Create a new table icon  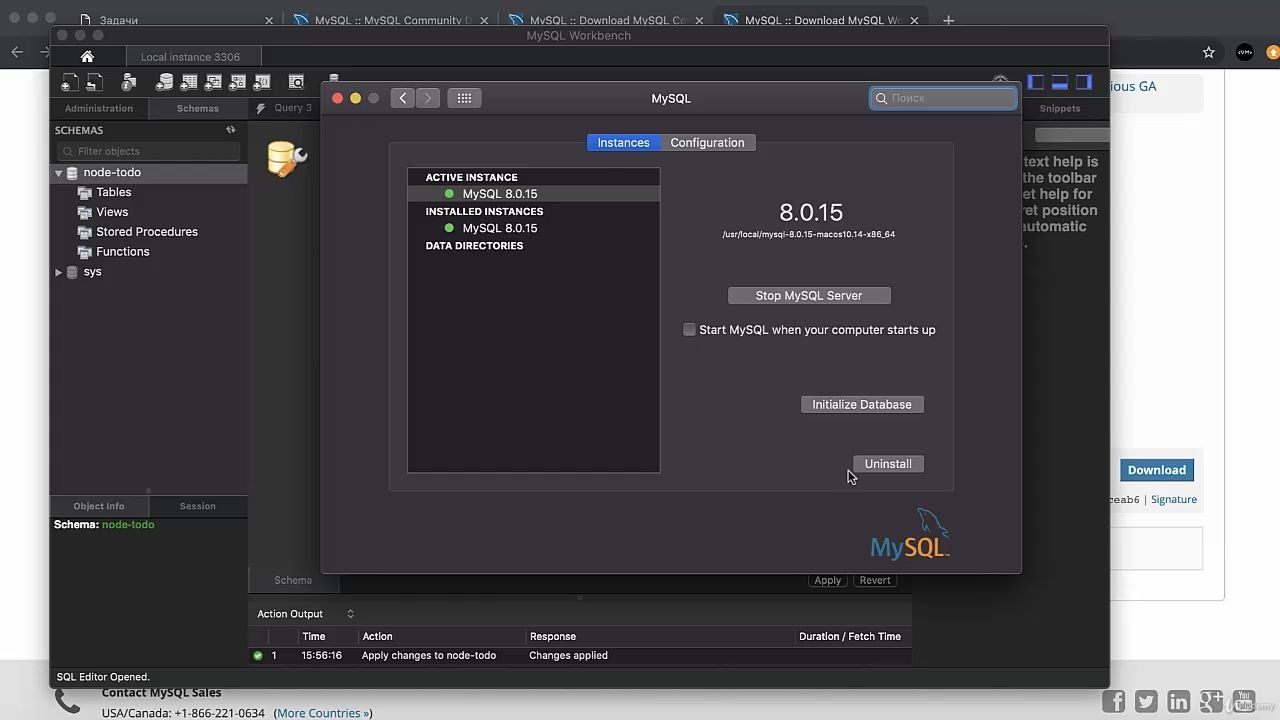tap(188, 83)
